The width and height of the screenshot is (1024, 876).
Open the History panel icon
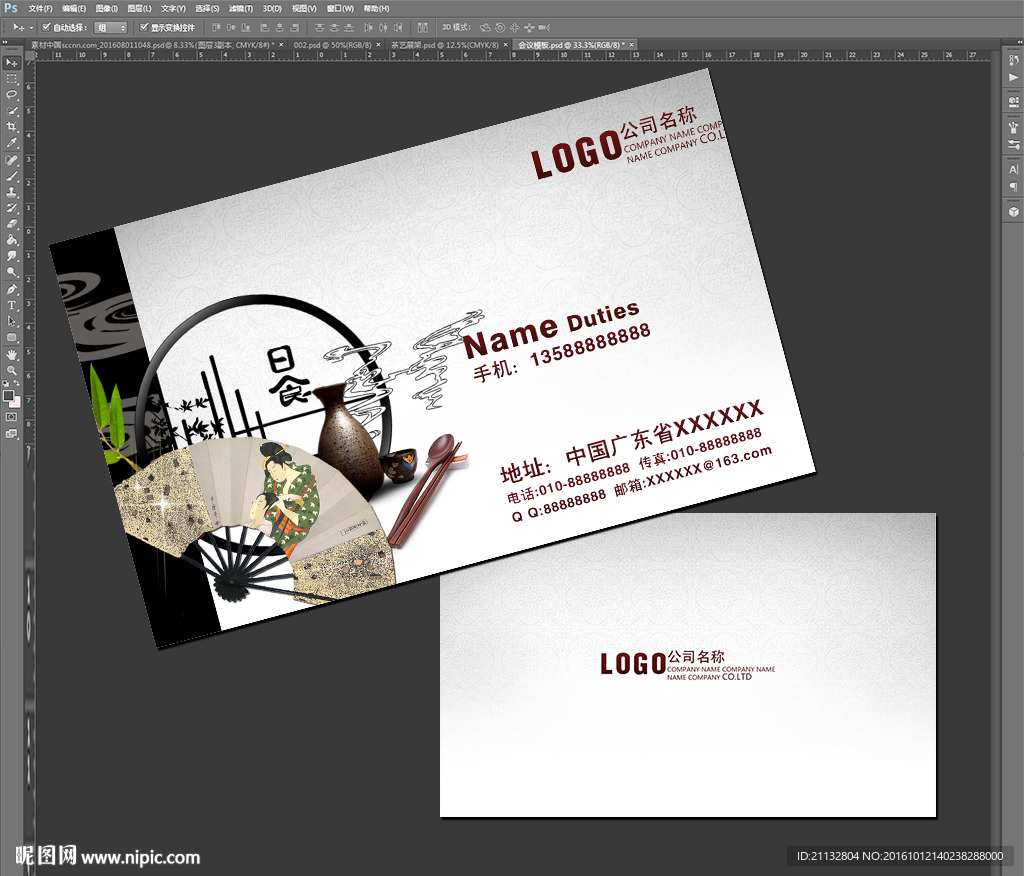[x=1013, y=61]
